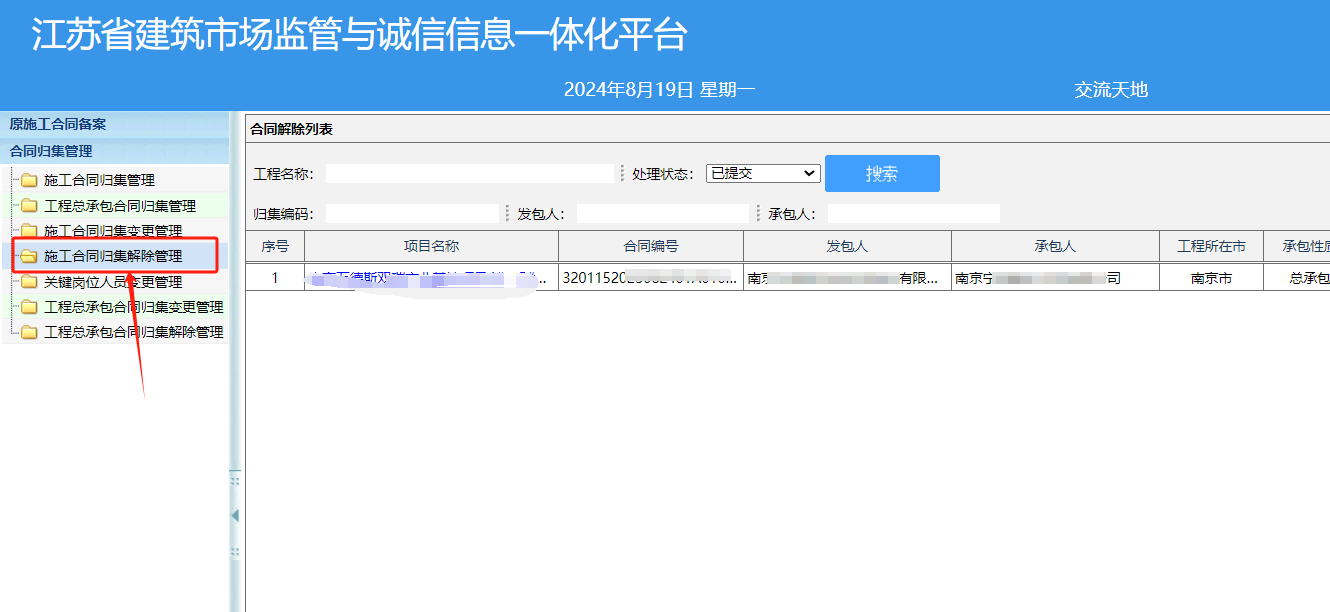The image size is (1330, 612).
Task: Open 关键岗位人员变更管理 tree item
Action: coord(113,282)
